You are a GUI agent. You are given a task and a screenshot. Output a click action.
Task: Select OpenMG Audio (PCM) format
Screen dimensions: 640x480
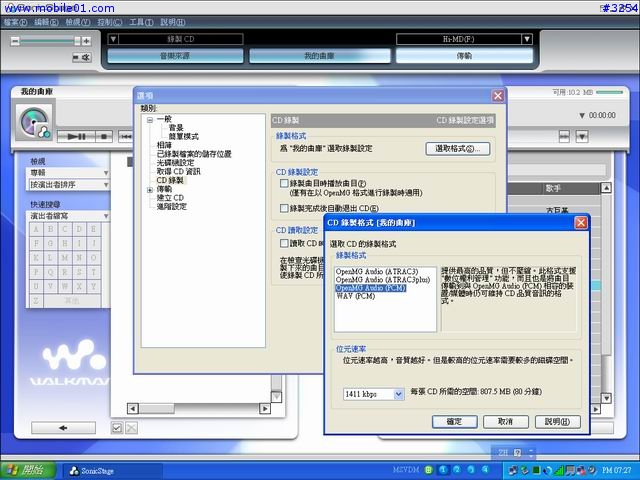click(x=371, y=288)
